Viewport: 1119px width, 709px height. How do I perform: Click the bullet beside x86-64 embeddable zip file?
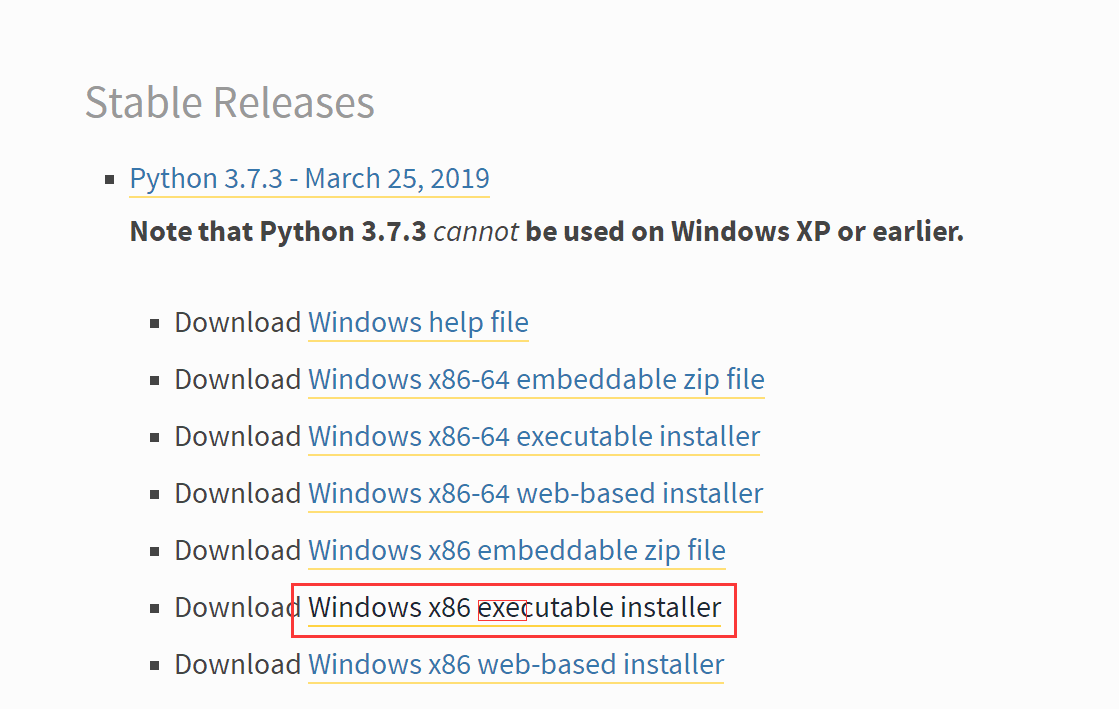(x=155, y=381)
